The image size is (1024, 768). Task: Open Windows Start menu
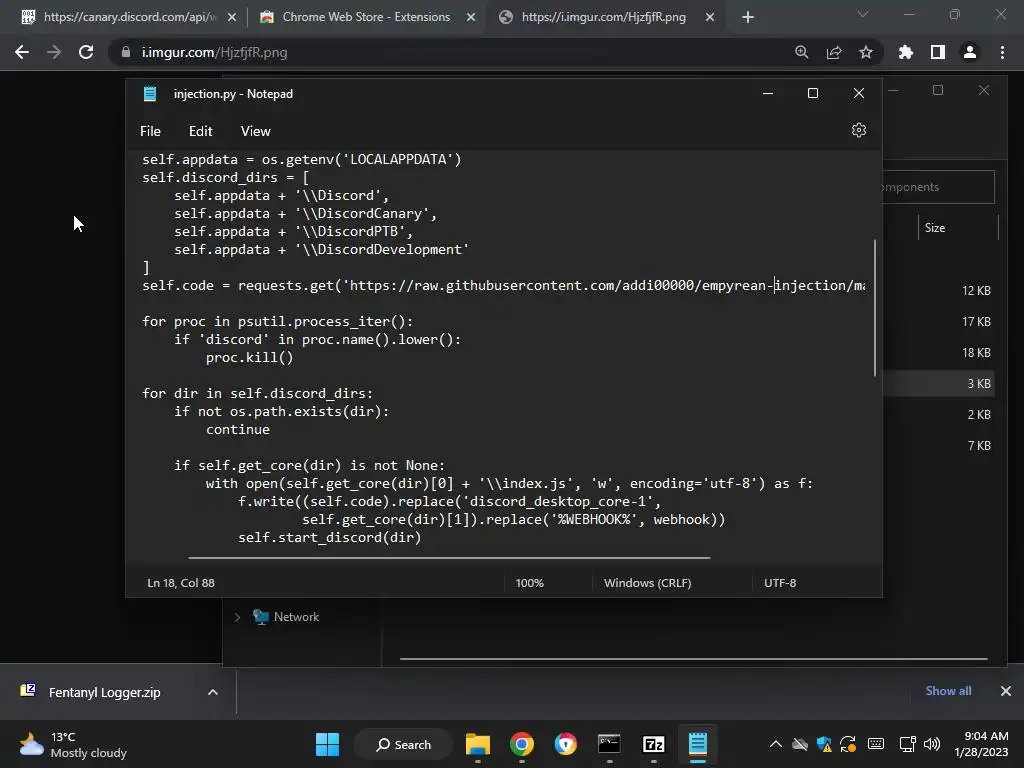click(327, 744)
